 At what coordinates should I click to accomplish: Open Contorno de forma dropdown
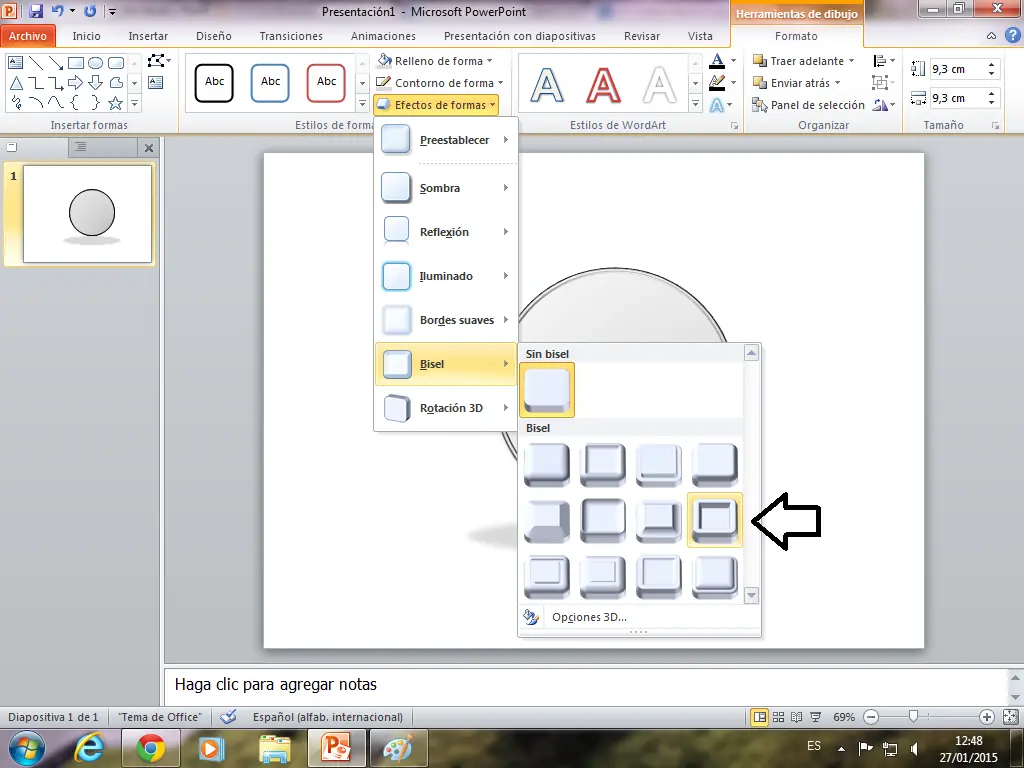pyautogui.click(x=440, y=83)
